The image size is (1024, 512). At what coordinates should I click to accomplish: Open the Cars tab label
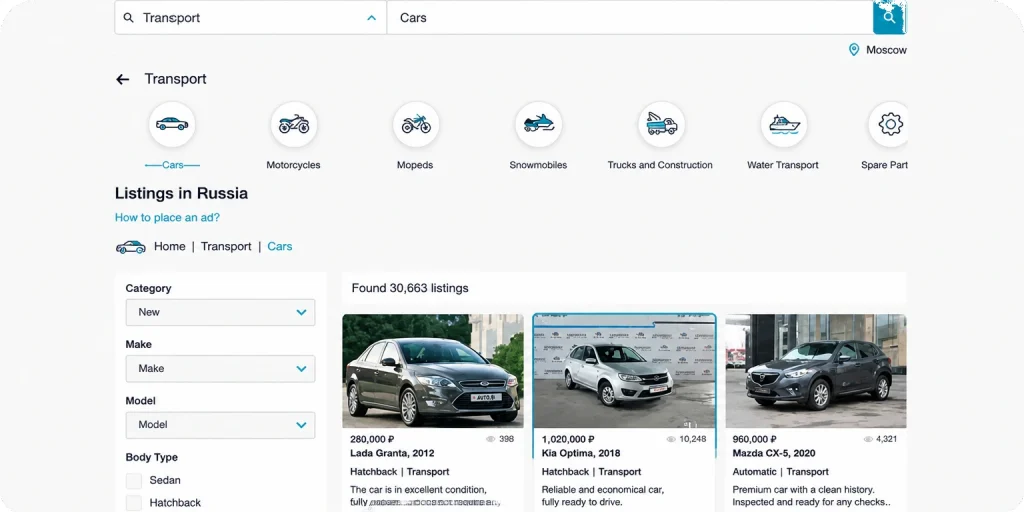pos(172,165)
